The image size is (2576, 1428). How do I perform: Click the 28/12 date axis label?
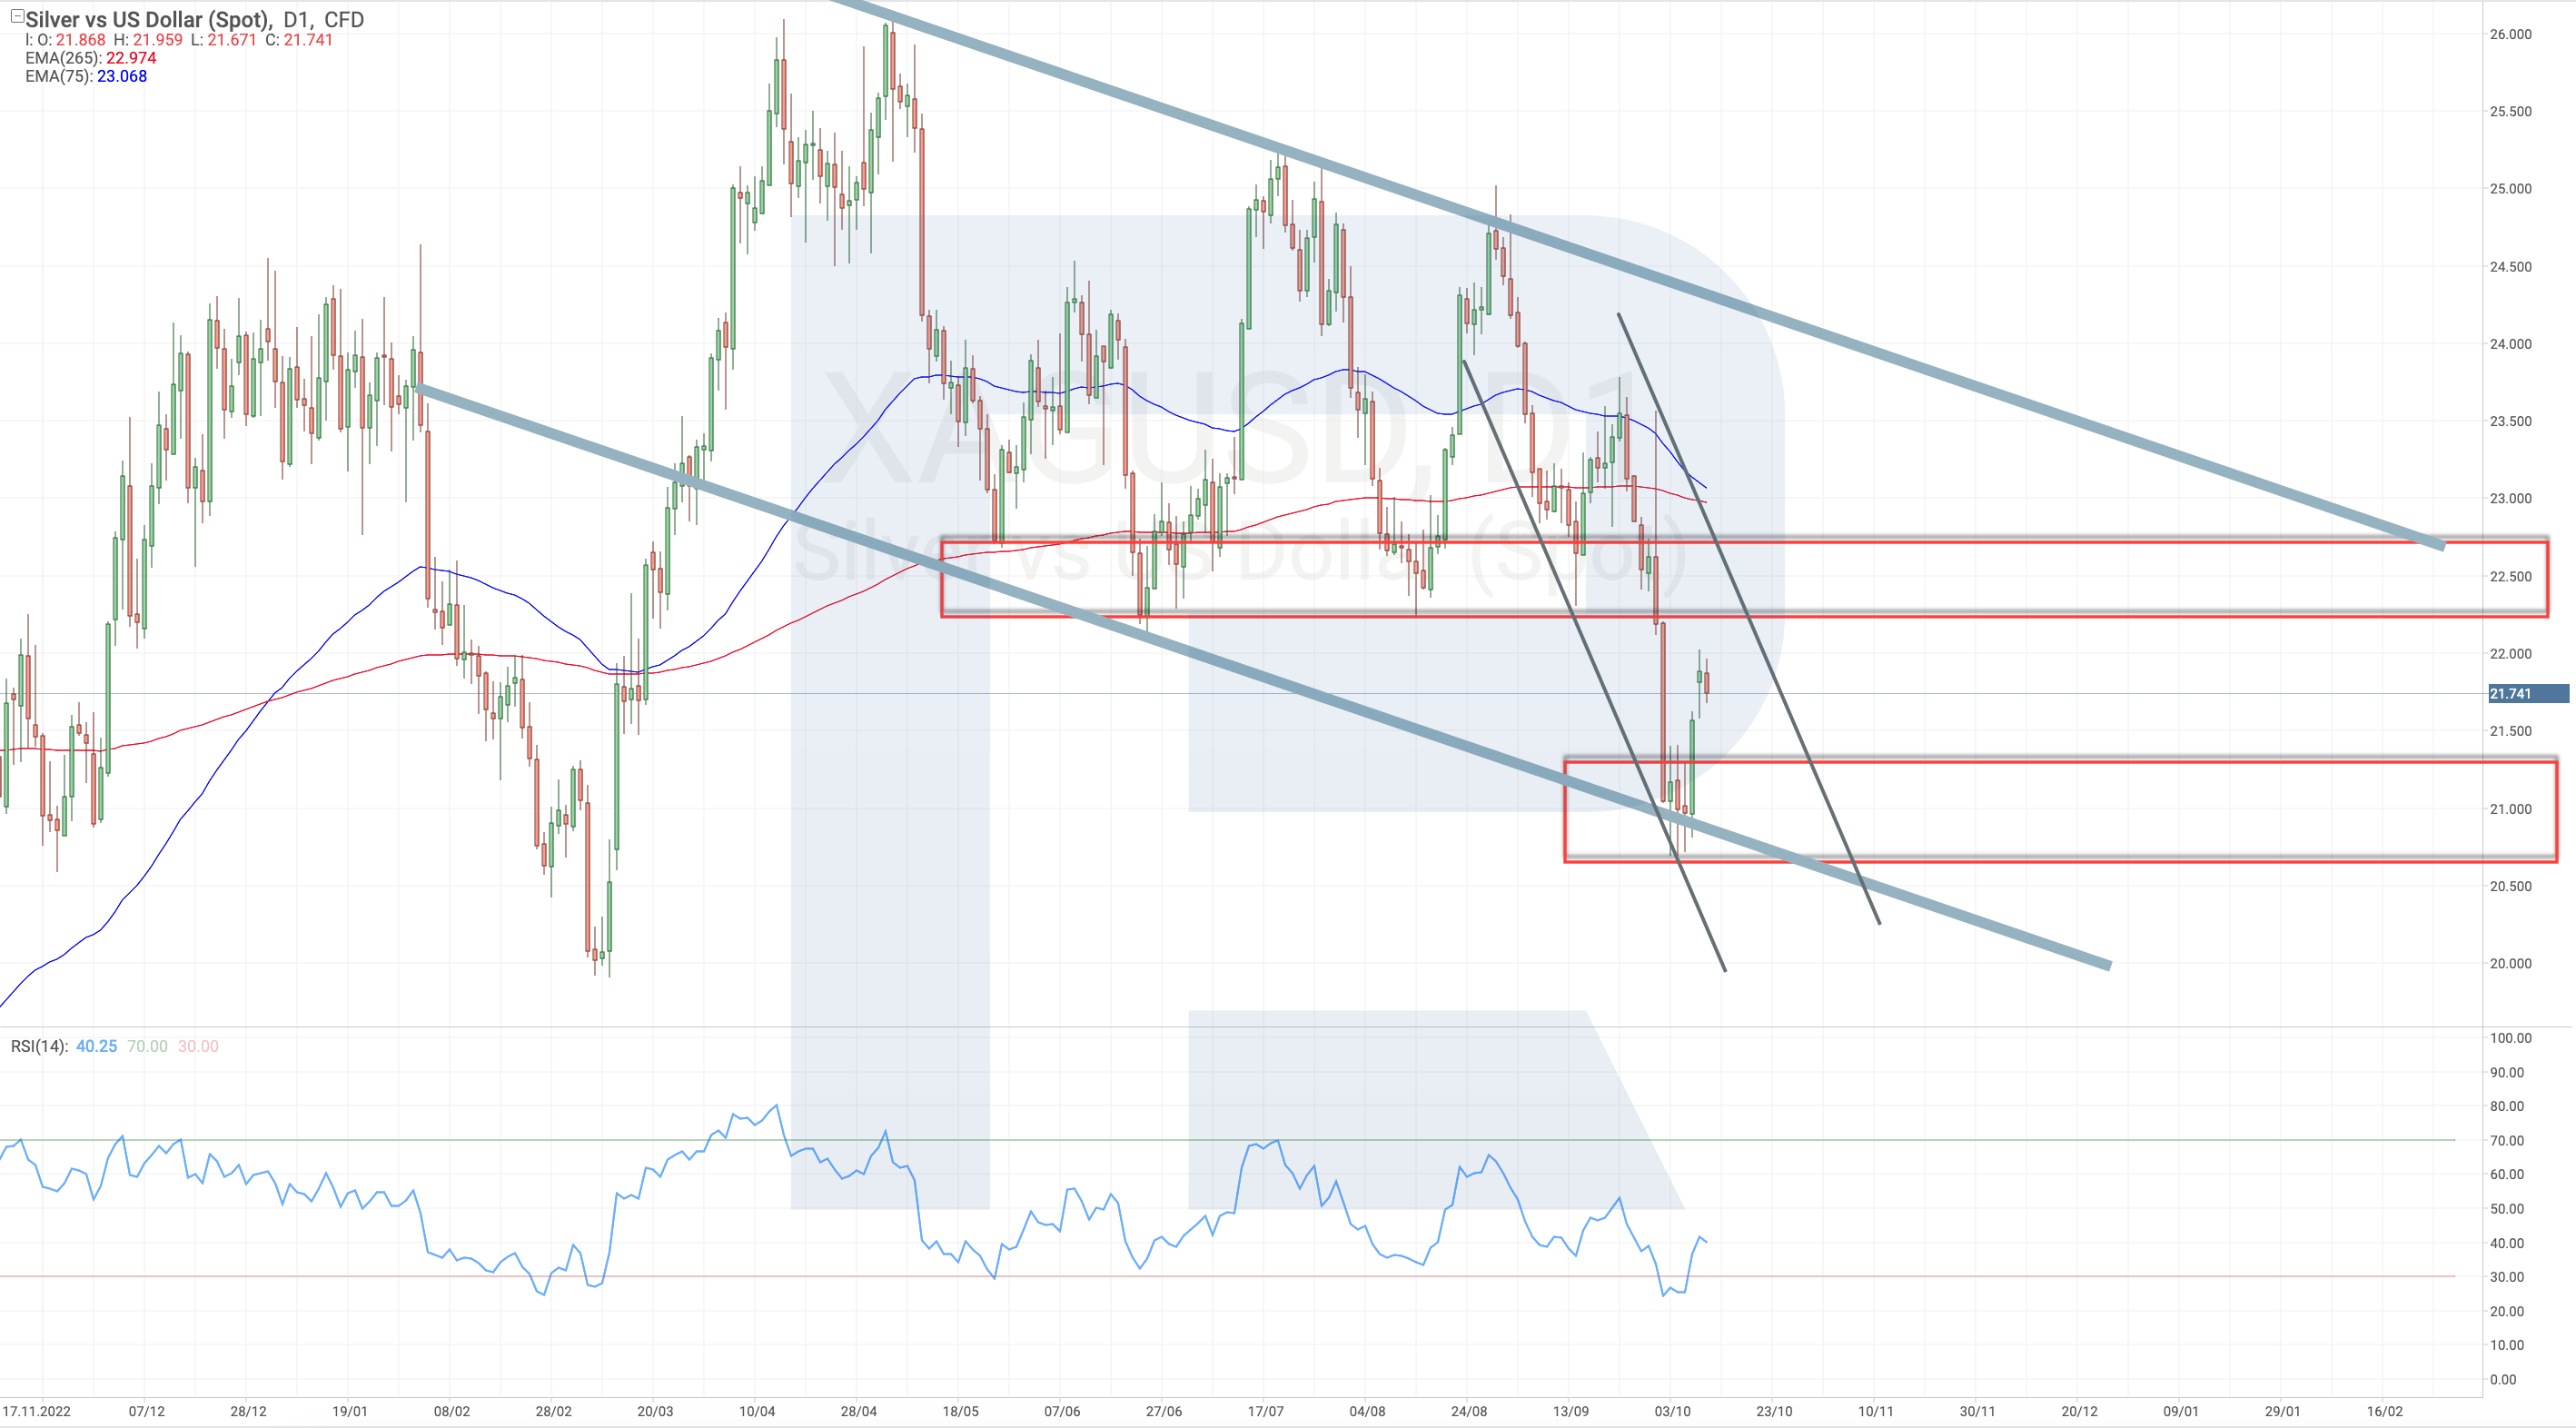pos(249,1412)
